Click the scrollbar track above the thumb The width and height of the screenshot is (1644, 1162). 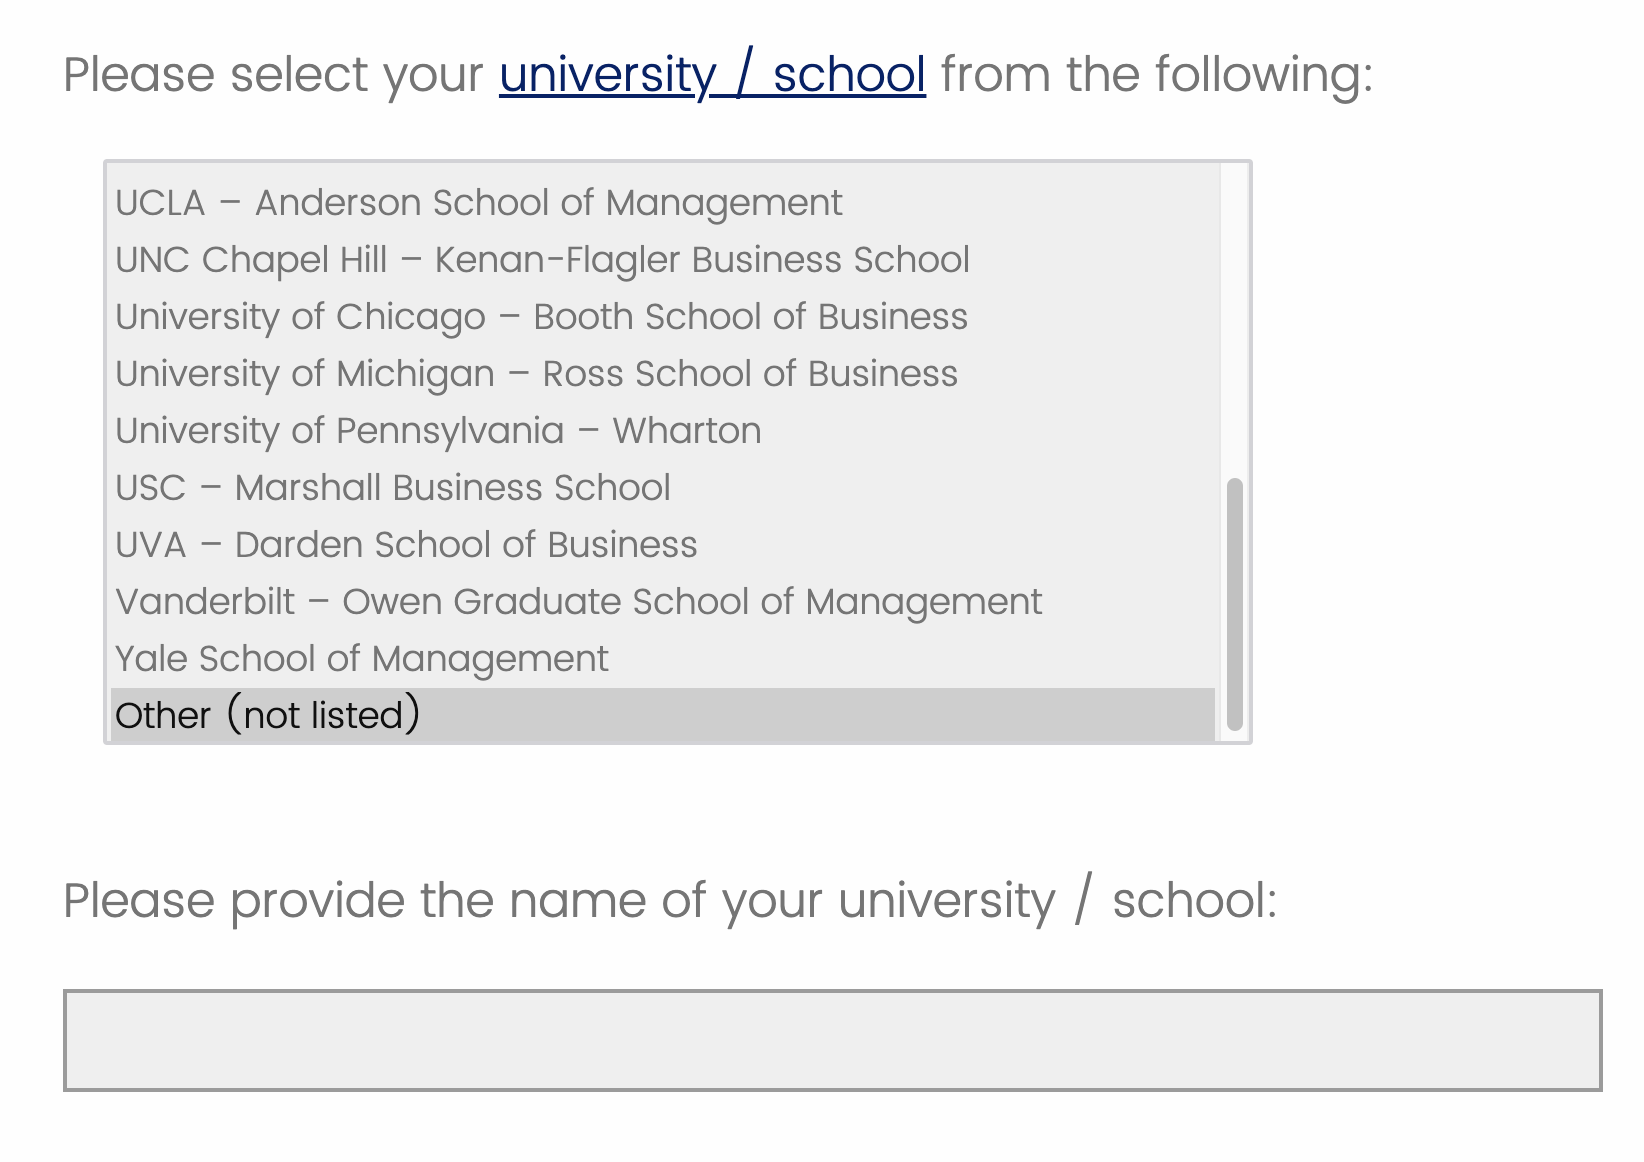(x=1234, y=320)
